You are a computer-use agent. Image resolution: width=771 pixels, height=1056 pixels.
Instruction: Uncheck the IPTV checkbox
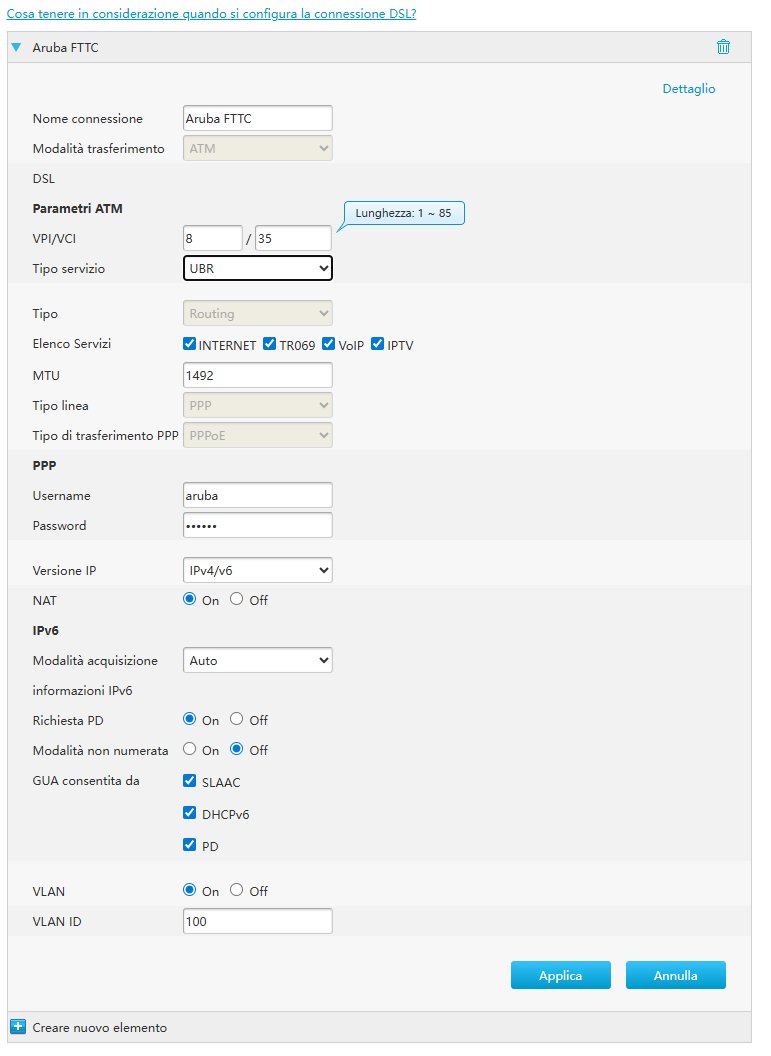(378, 344)
